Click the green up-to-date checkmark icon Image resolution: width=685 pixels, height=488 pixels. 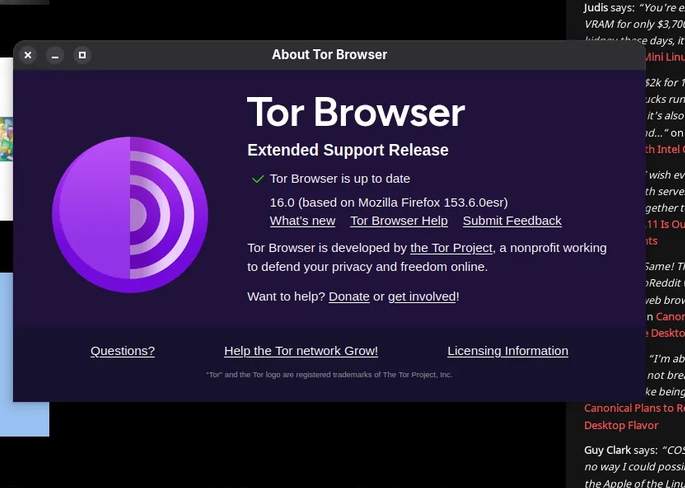(x=258, y=179)
